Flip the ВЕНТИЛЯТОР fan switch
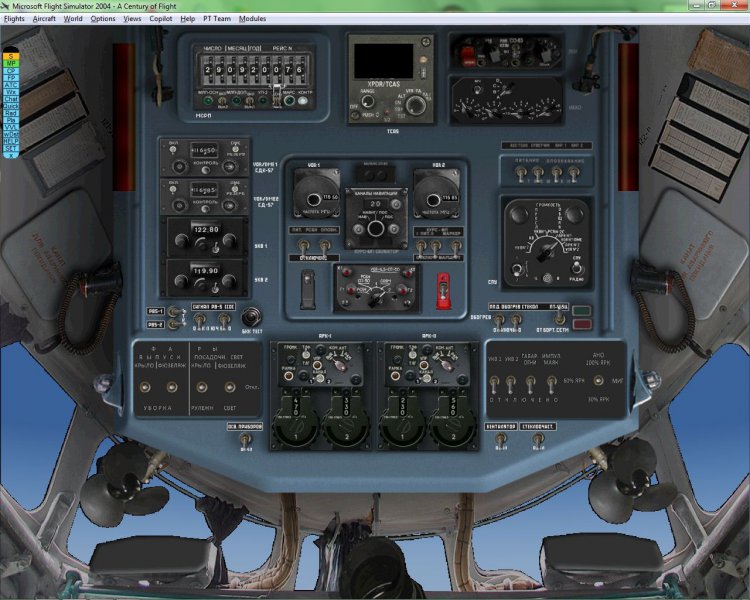The width and height of the screenshot is (750, 600). pyautogui.click(x=500, y=438)
